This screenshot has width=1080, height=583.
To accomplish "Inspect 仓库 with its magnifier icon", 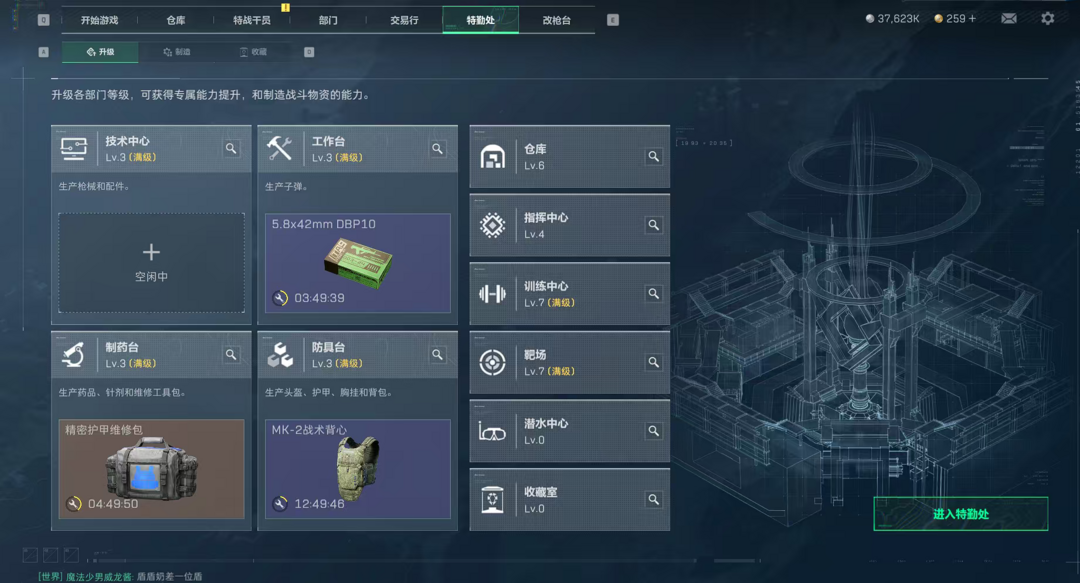I will coord(654,156).
